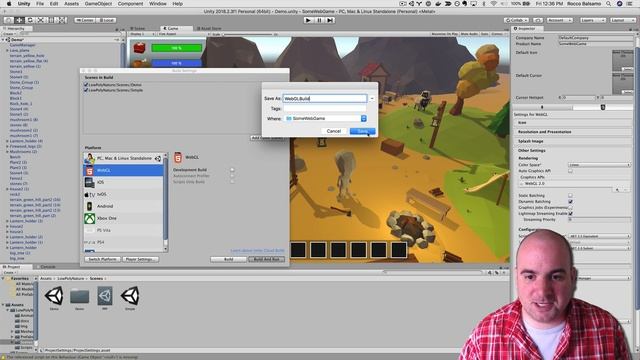This screenshot has width=640, height=360.
Task: Select the Hand tool in Unity toolbar
Action: click(x=9, y=20)
